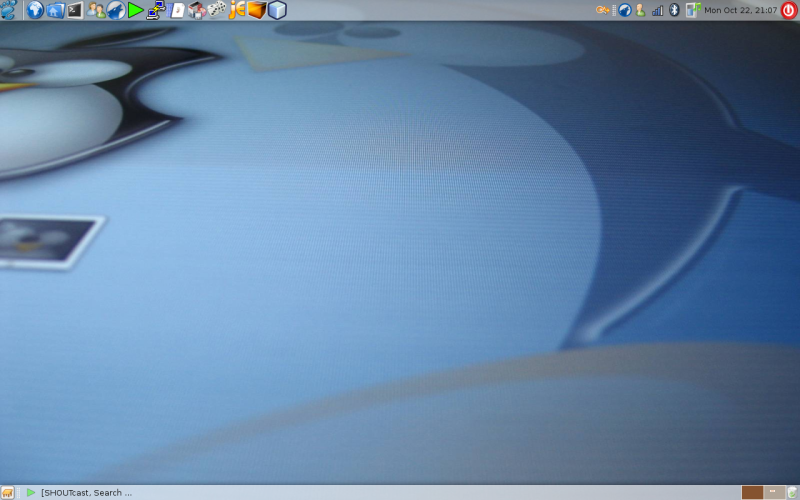Open the light blue cube launcher
This screenshot has width=800, height=500.
[277, 10]
